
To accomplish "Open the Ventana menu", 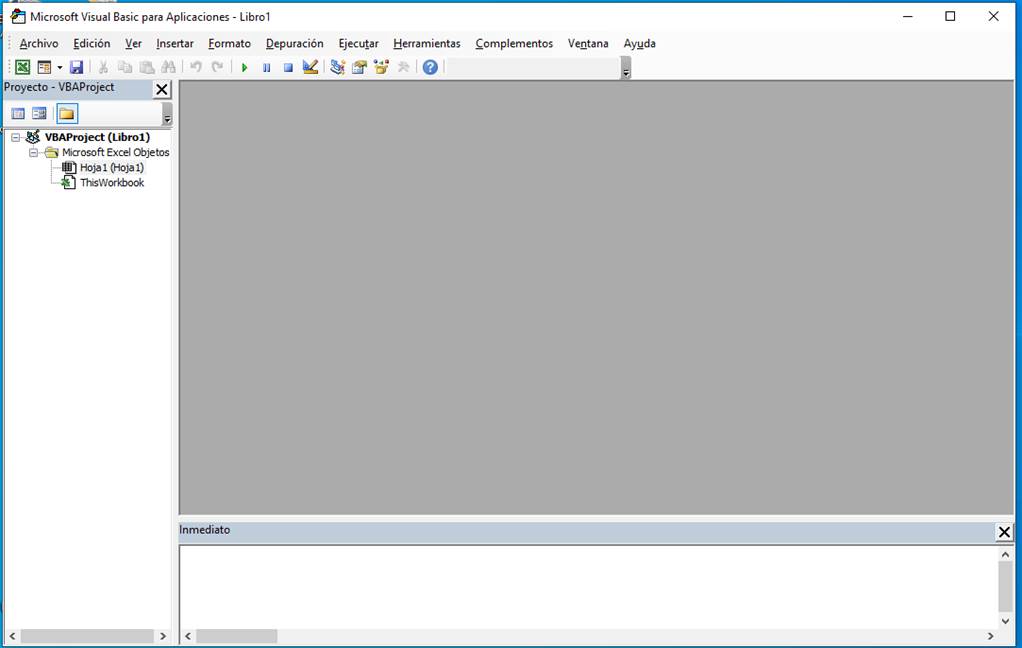I will click(588, 44).
